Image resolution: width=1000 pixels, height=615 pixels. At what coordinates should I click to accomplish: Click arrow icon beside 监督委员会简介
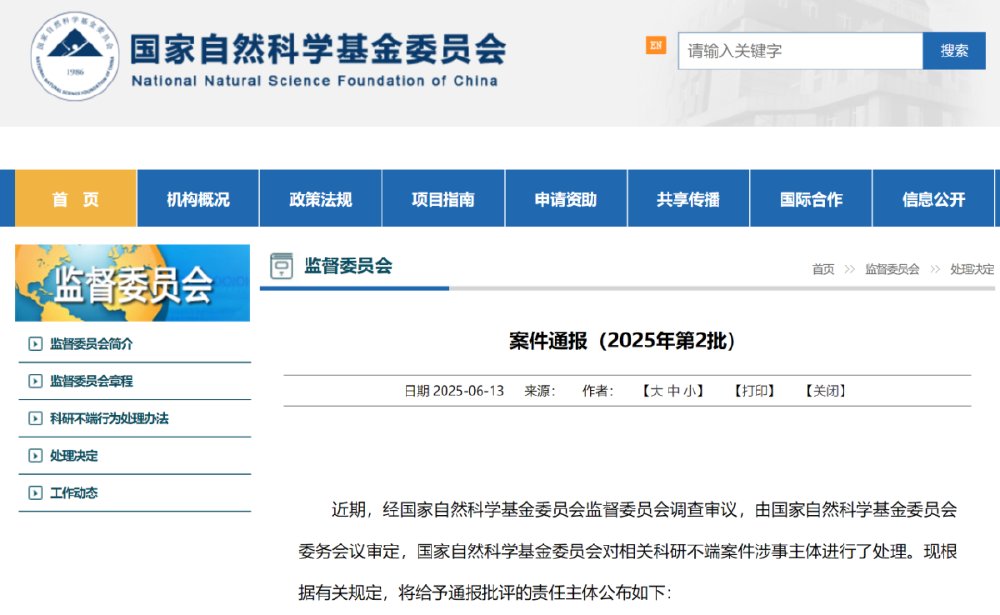pos(35,344)
